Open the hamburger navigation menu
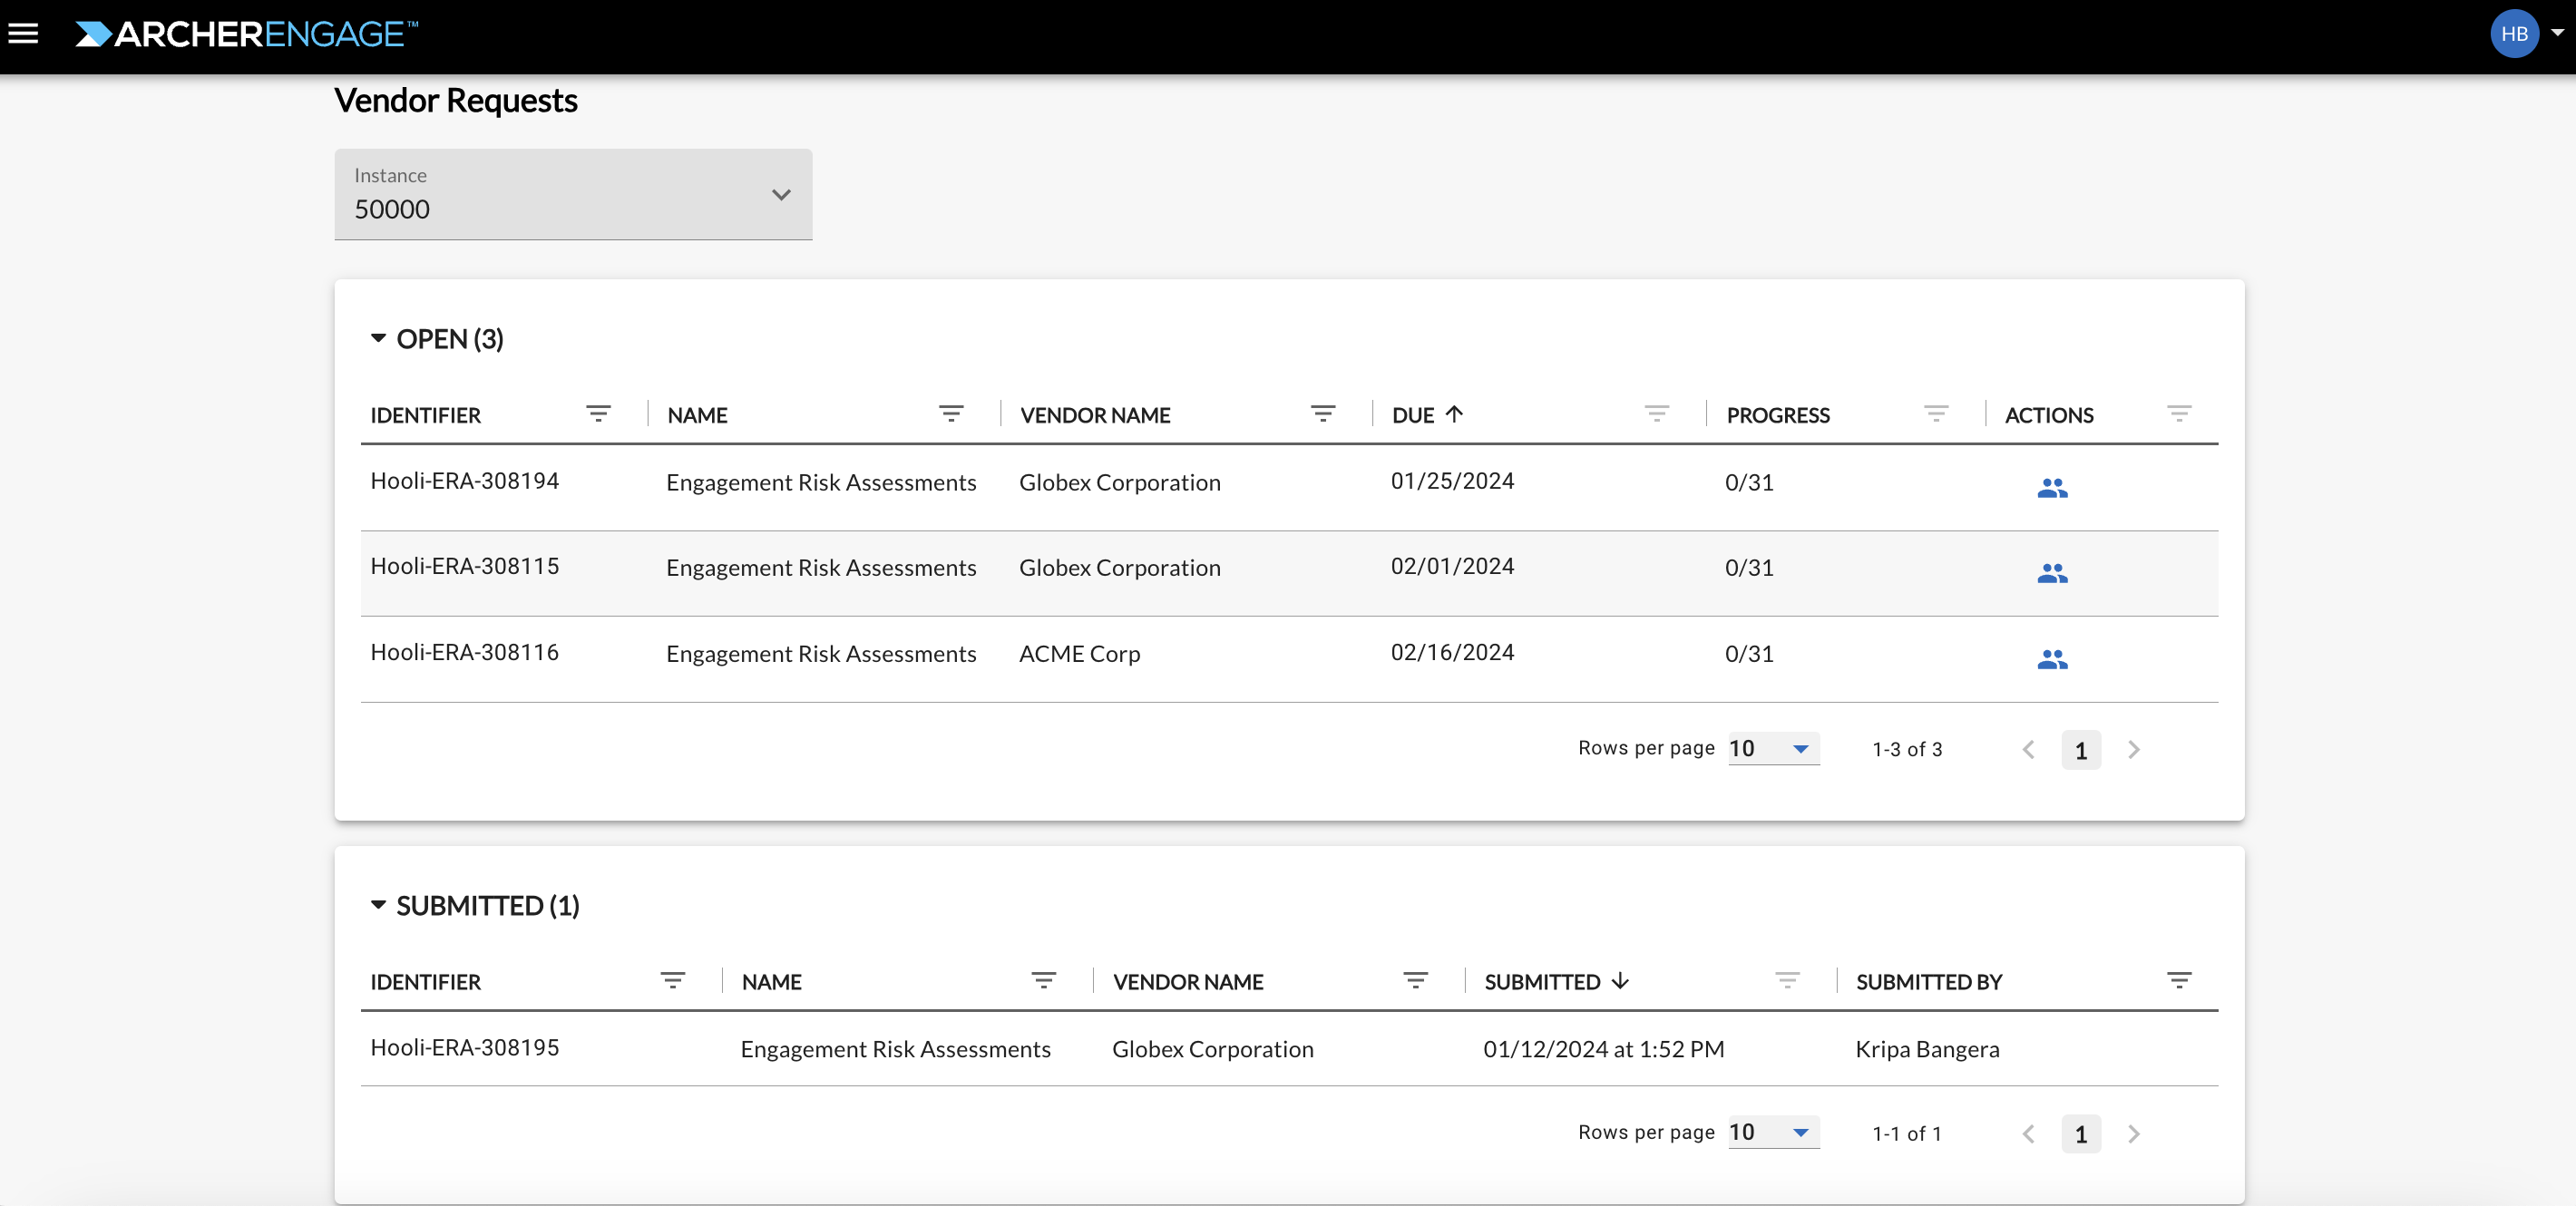This screenshot has height=1206, width=2576. tap(23, 34)
